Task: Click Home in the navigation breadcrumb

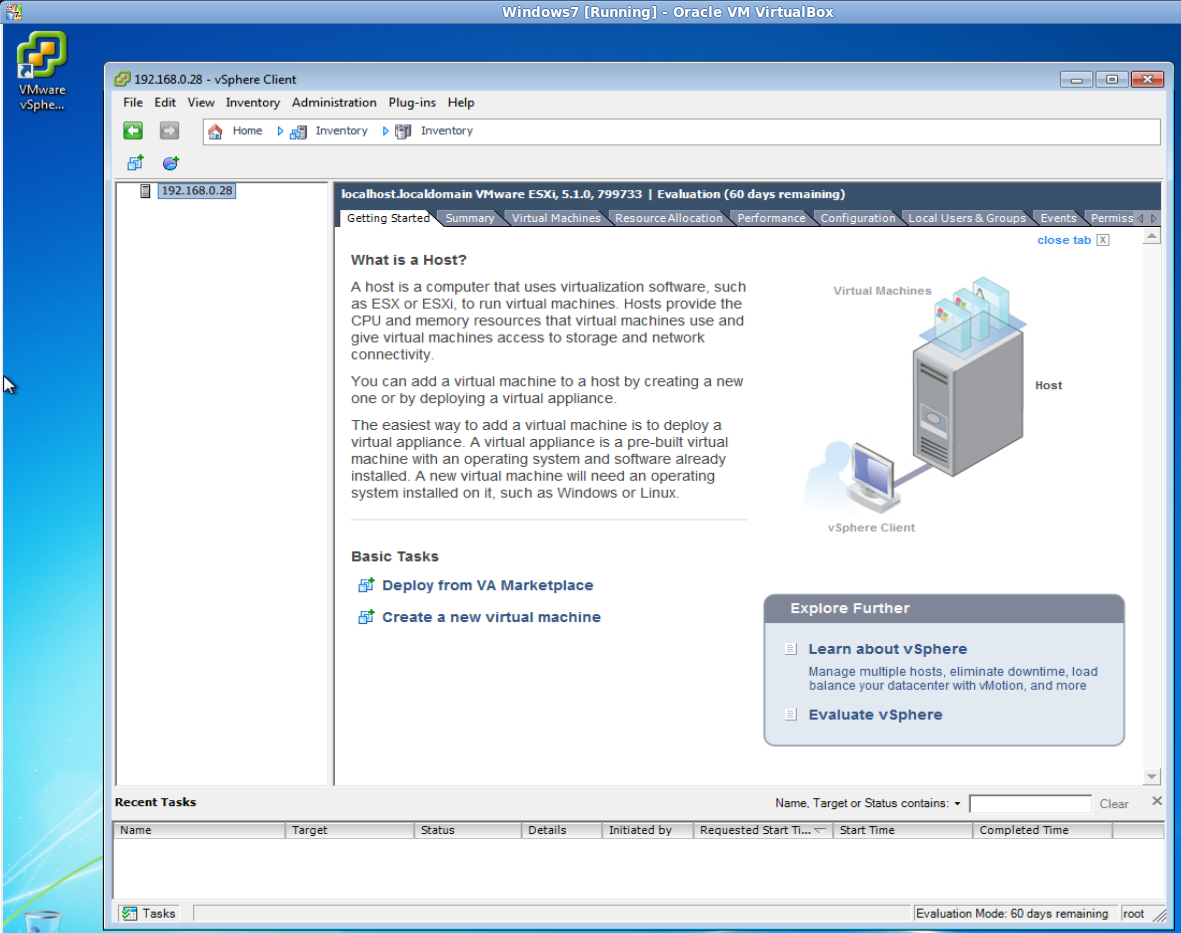Action: pos(247,131)
